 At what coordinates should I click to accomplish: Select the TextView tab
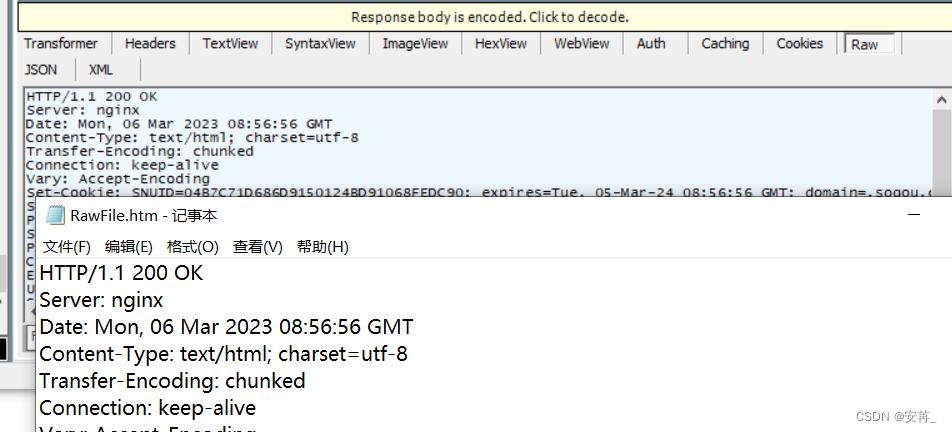230,44
